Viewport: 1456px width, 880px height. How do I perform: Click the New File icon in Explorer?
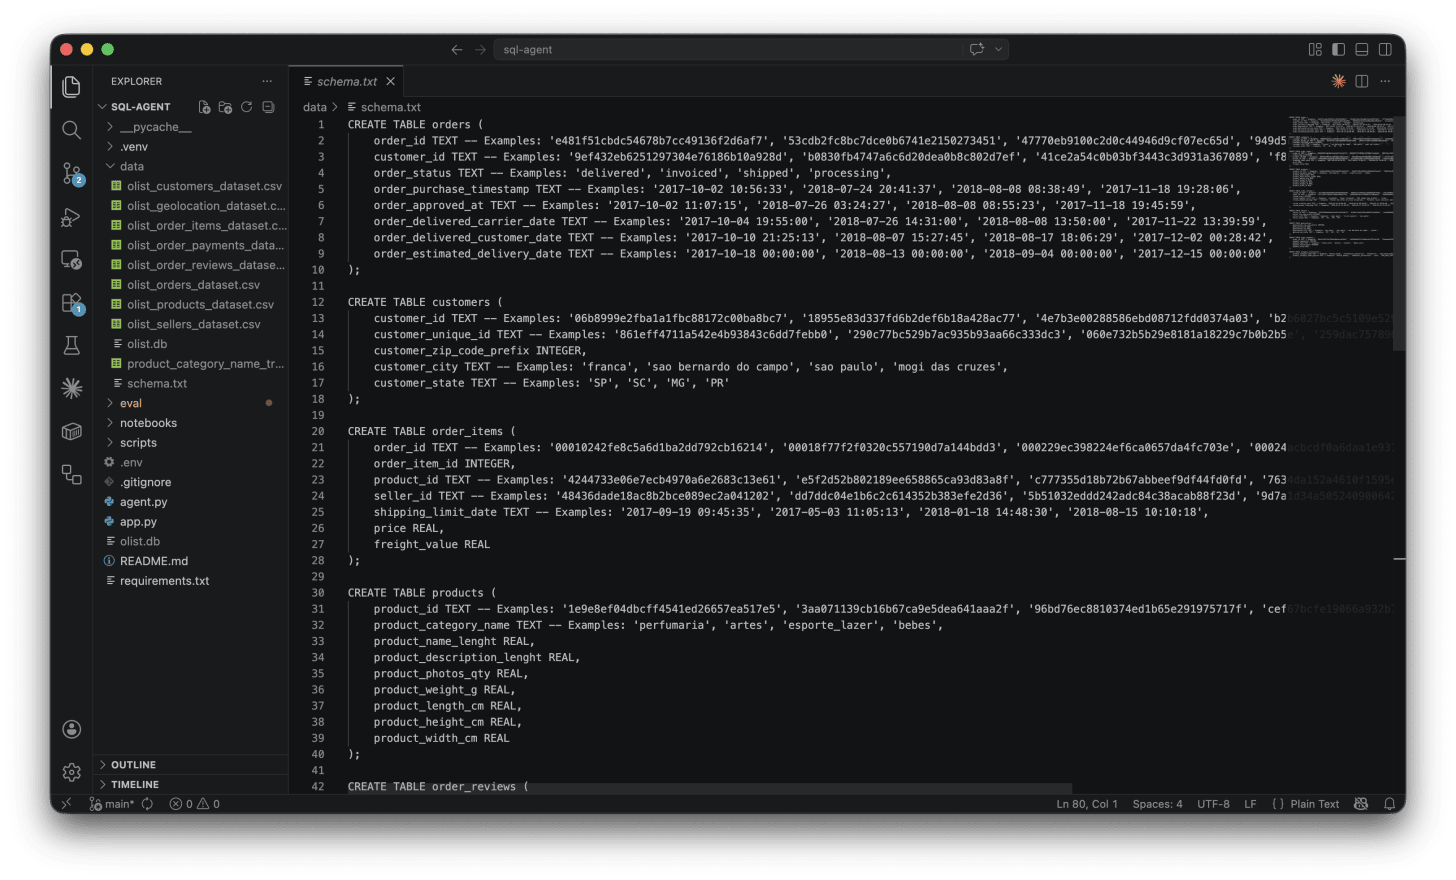[204, 106]
